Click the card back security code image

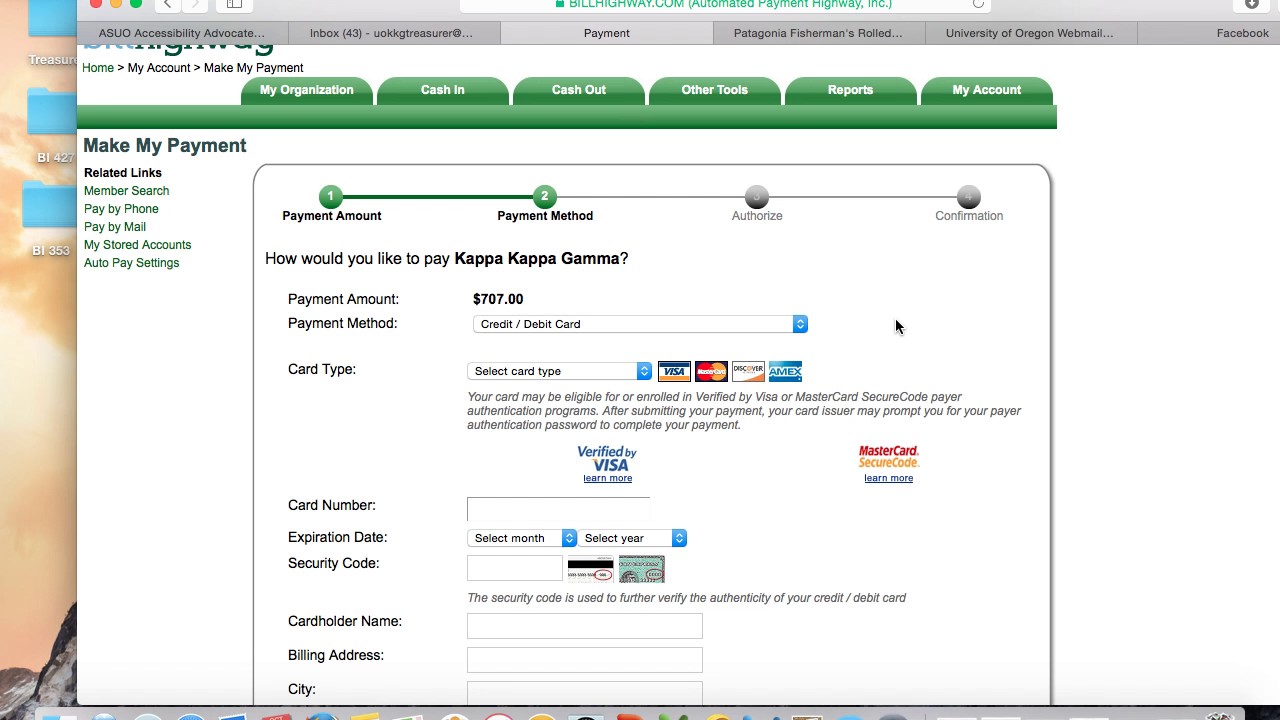click(590, 569)
